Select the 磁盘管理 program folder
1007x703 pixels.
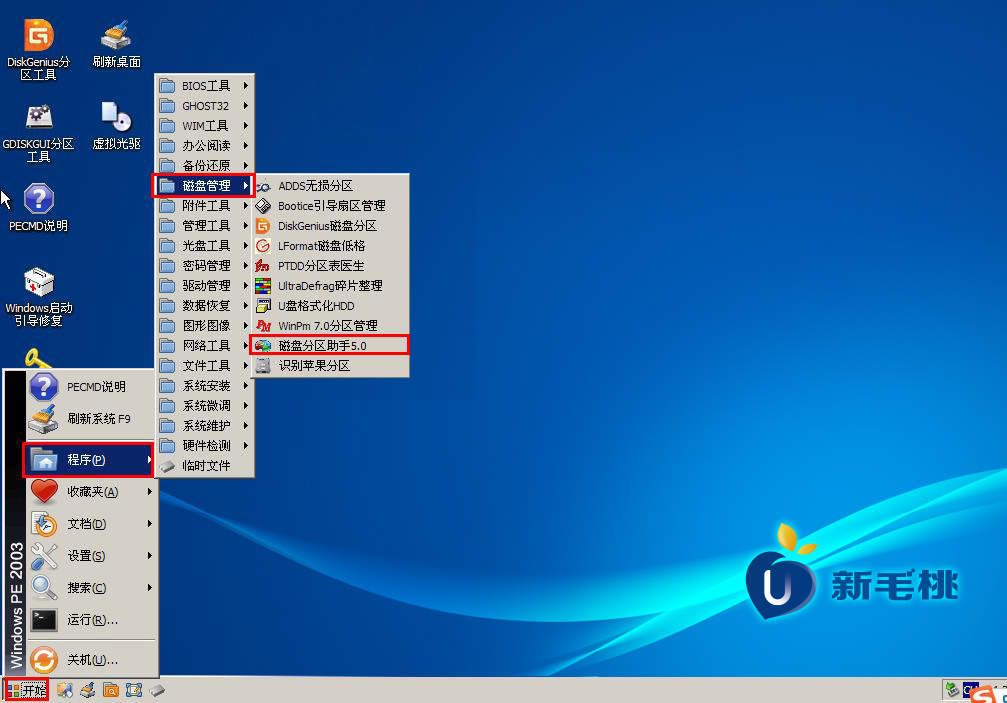[x=205, y=186]
